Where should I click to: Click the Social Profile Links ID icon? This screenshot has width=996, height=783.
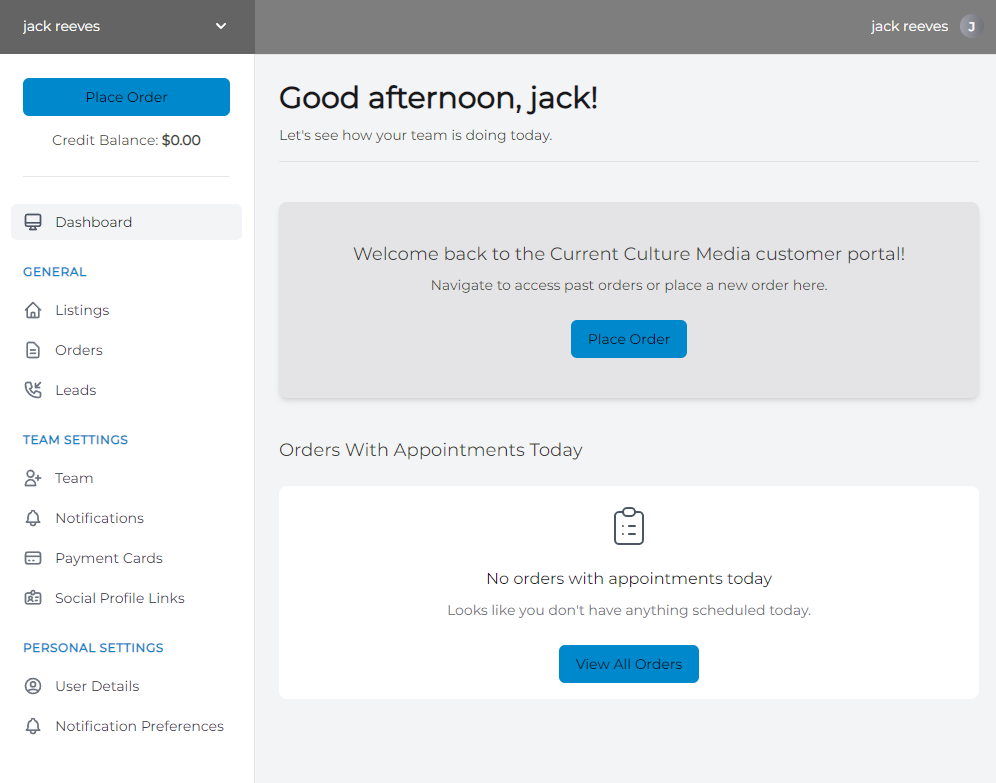(x=33, y=598)
